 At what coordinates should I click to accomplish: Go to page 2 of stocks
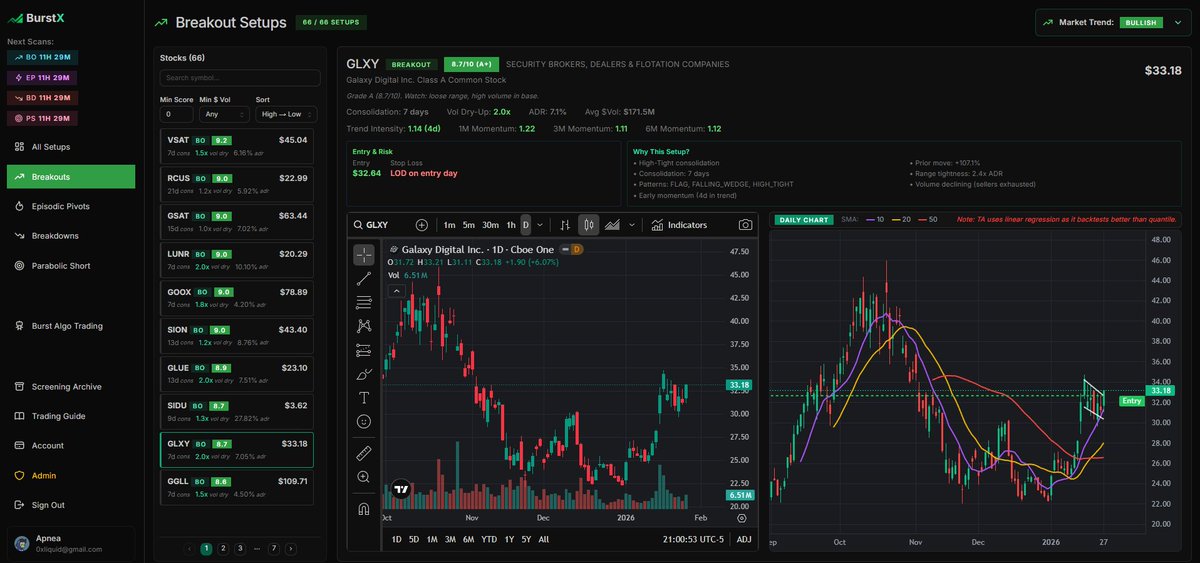click(223, 548)
